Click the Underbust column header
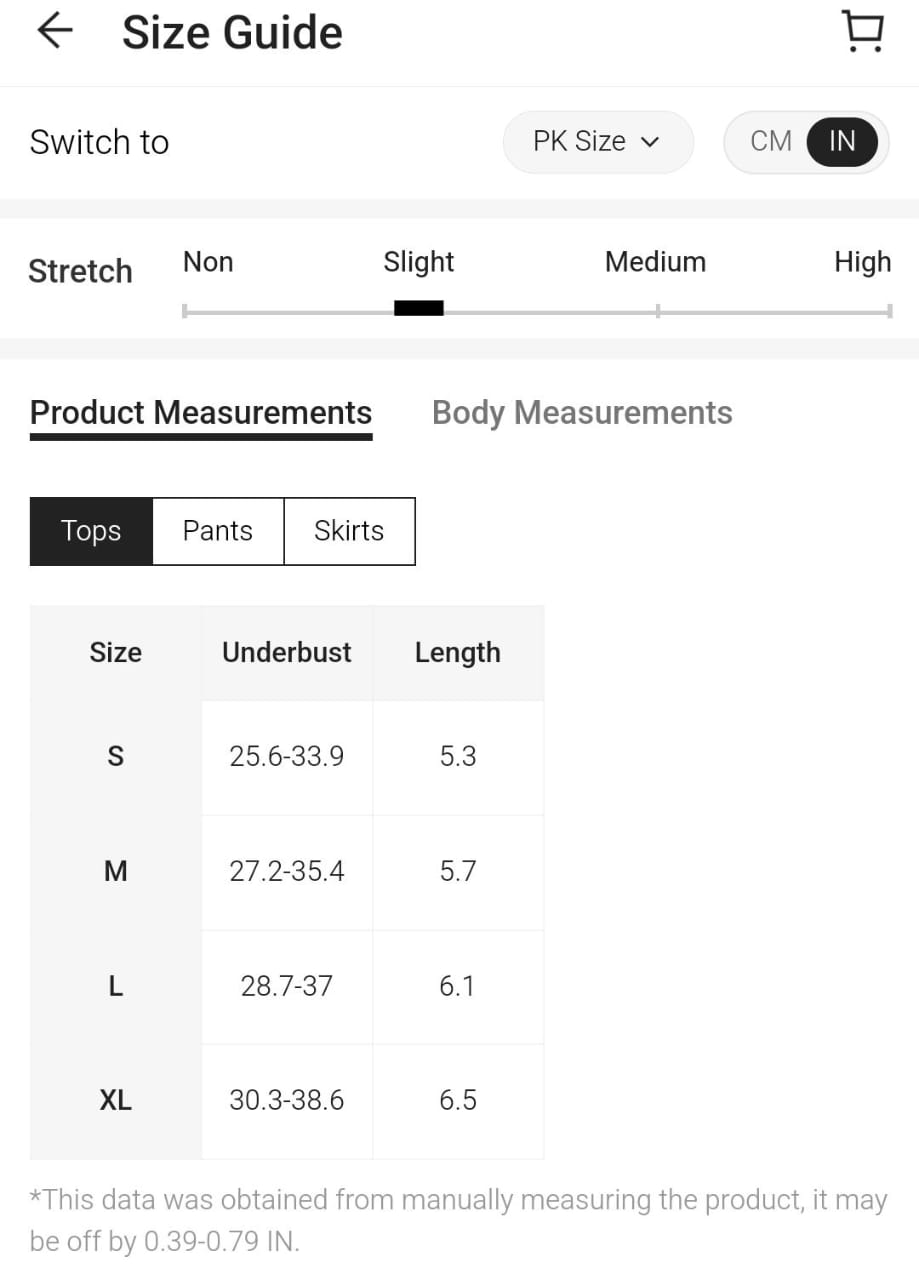This screenshot has height=1280, width=919. (x=287, y=652)
